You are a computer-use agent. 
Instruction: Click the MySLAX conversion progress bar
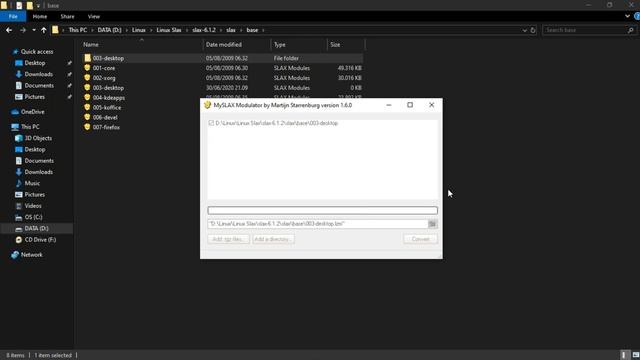coord(322,210)
